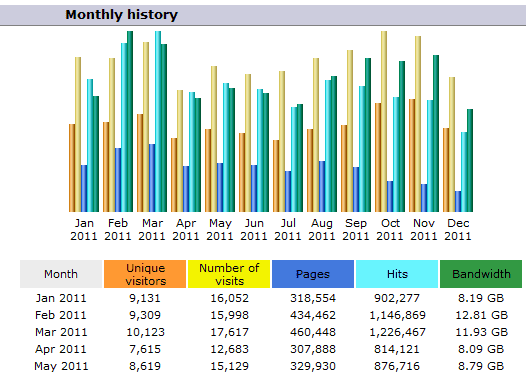Viewport: 526px width, 377px height.
Task: Click the Jun 2011 chart axis label
Action: point(254,229)
